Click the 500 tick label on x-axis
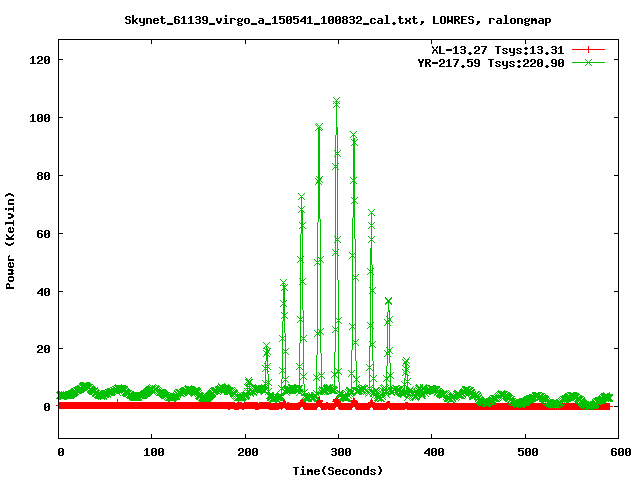Viewport: 640px width, 480px height. pyautogui.click(x=525, y=453)
